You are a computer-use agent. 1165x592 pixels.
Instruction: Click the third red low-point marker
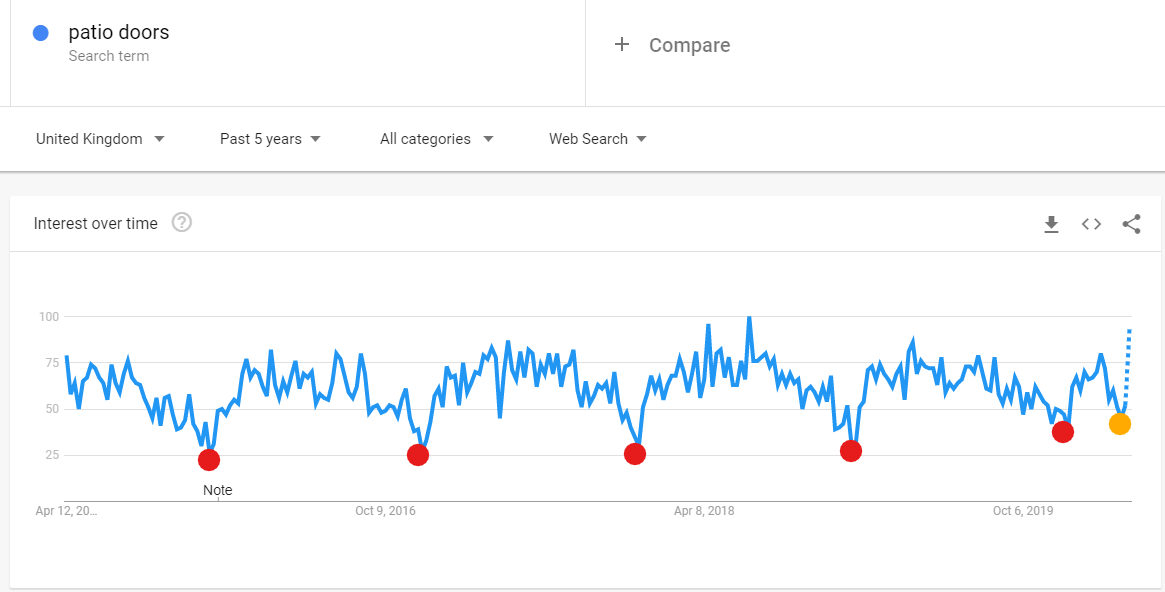[635, 455]
